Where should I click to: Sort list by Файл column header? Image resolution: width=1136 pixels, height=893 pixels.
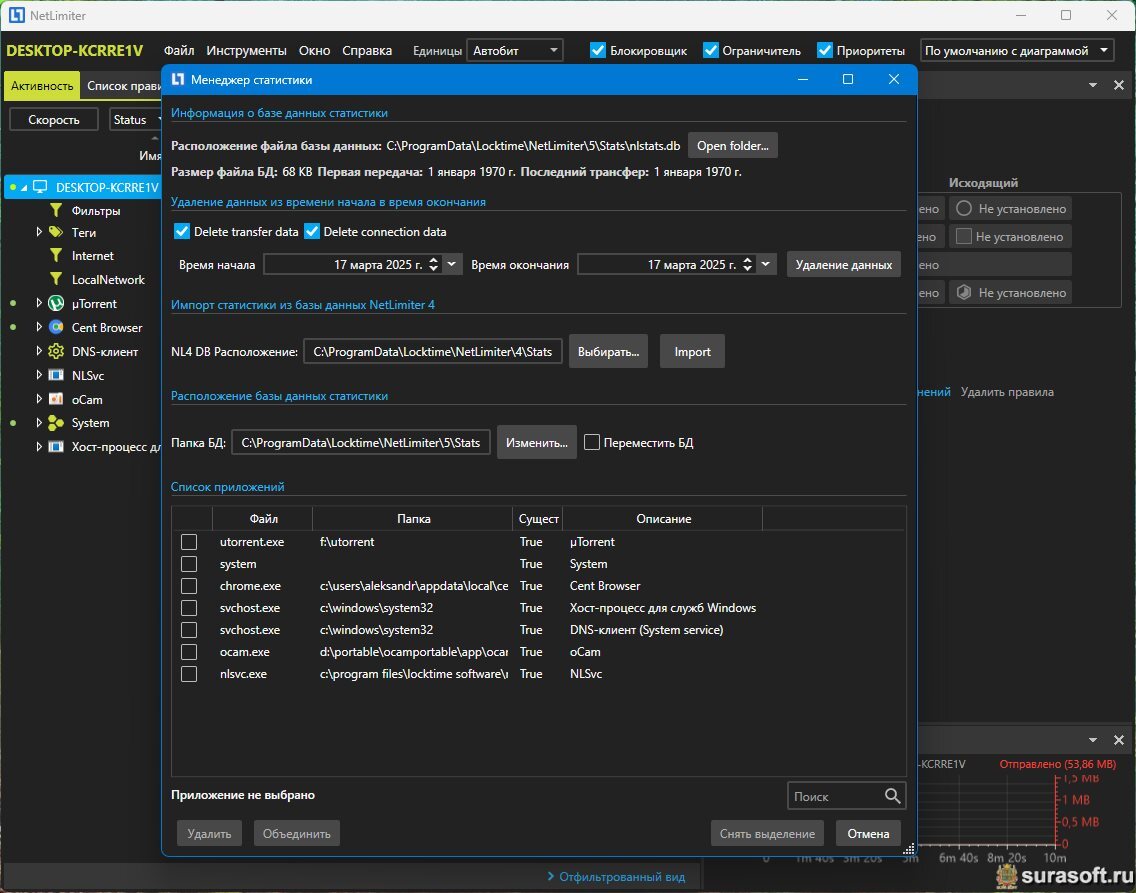tap(263, 519)
